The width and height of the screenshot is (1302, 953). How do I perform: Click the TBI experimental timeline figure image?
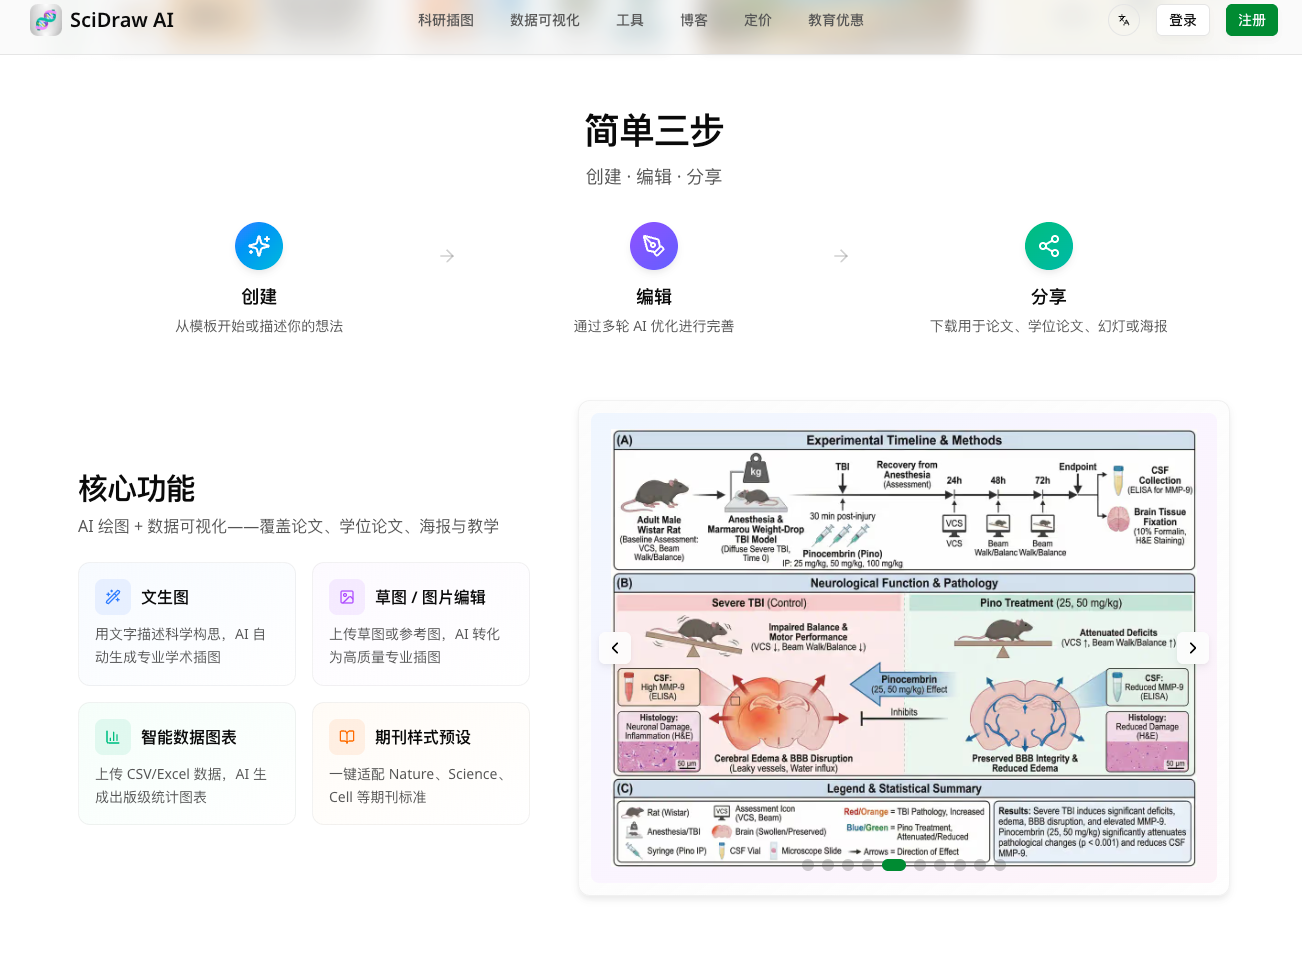pyautogui.click(x=904, y=648)
